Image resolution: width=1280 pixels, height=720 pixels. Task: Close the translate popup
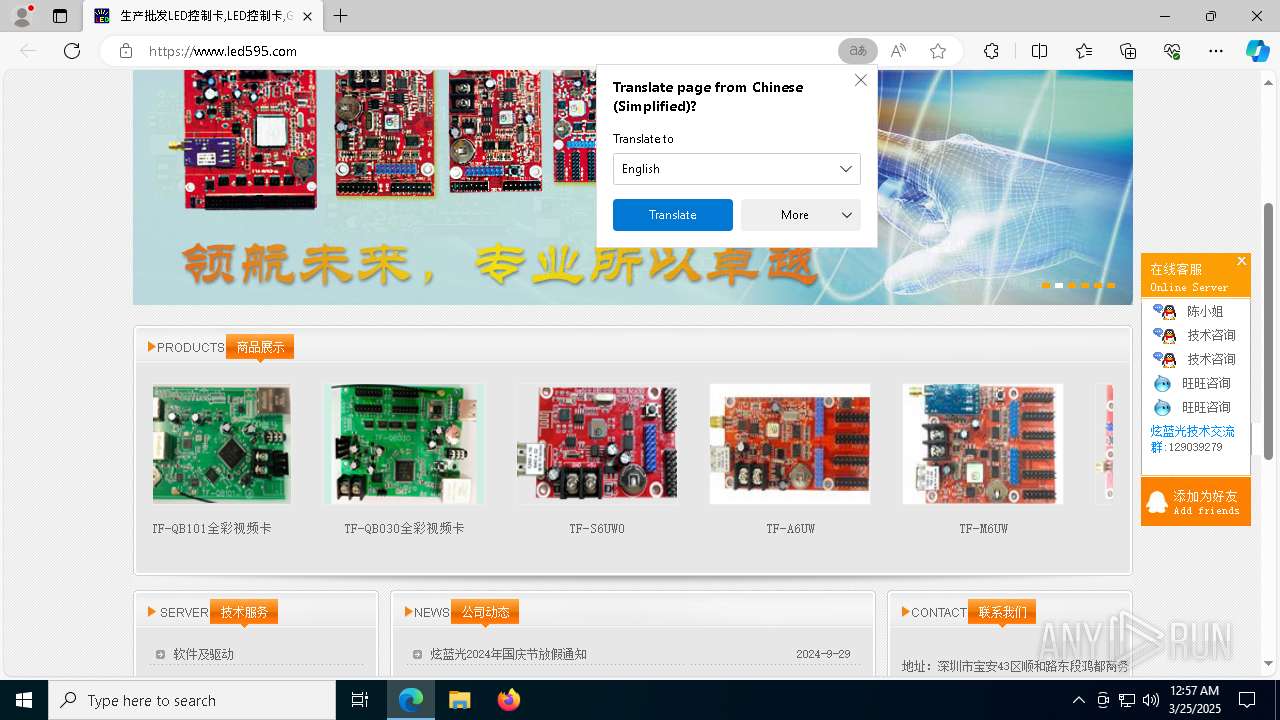pos(860,80)
